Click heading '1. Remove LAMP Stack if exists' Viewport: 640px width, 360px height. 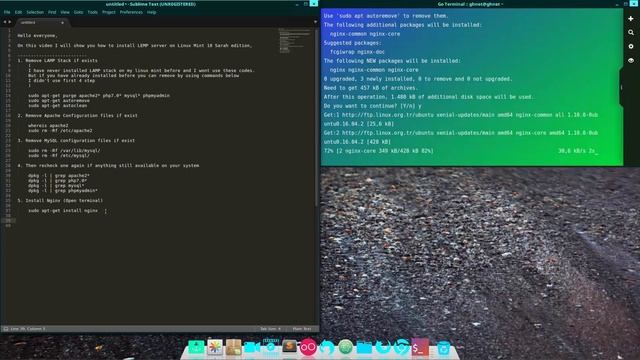point(58,60)
